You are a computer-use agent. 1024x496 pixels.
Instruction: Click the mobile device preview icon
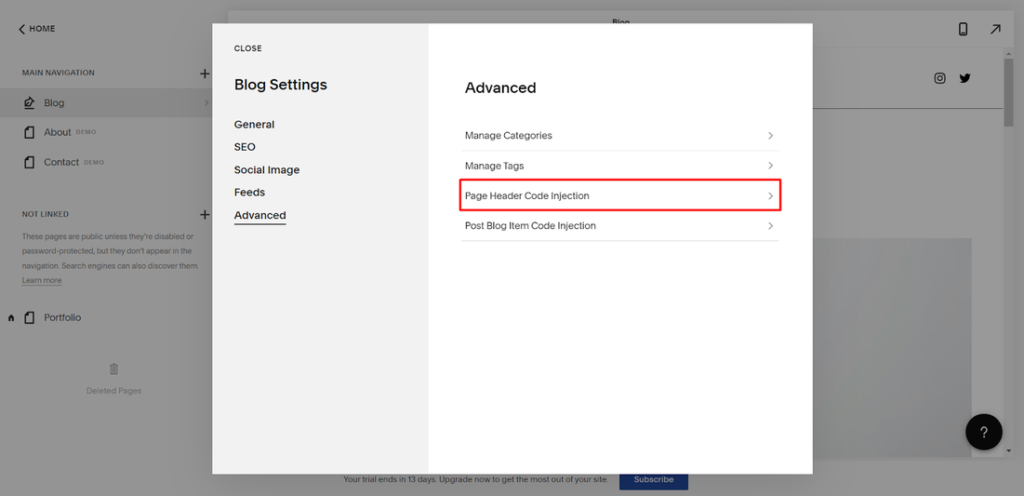[x=963, y=29]
